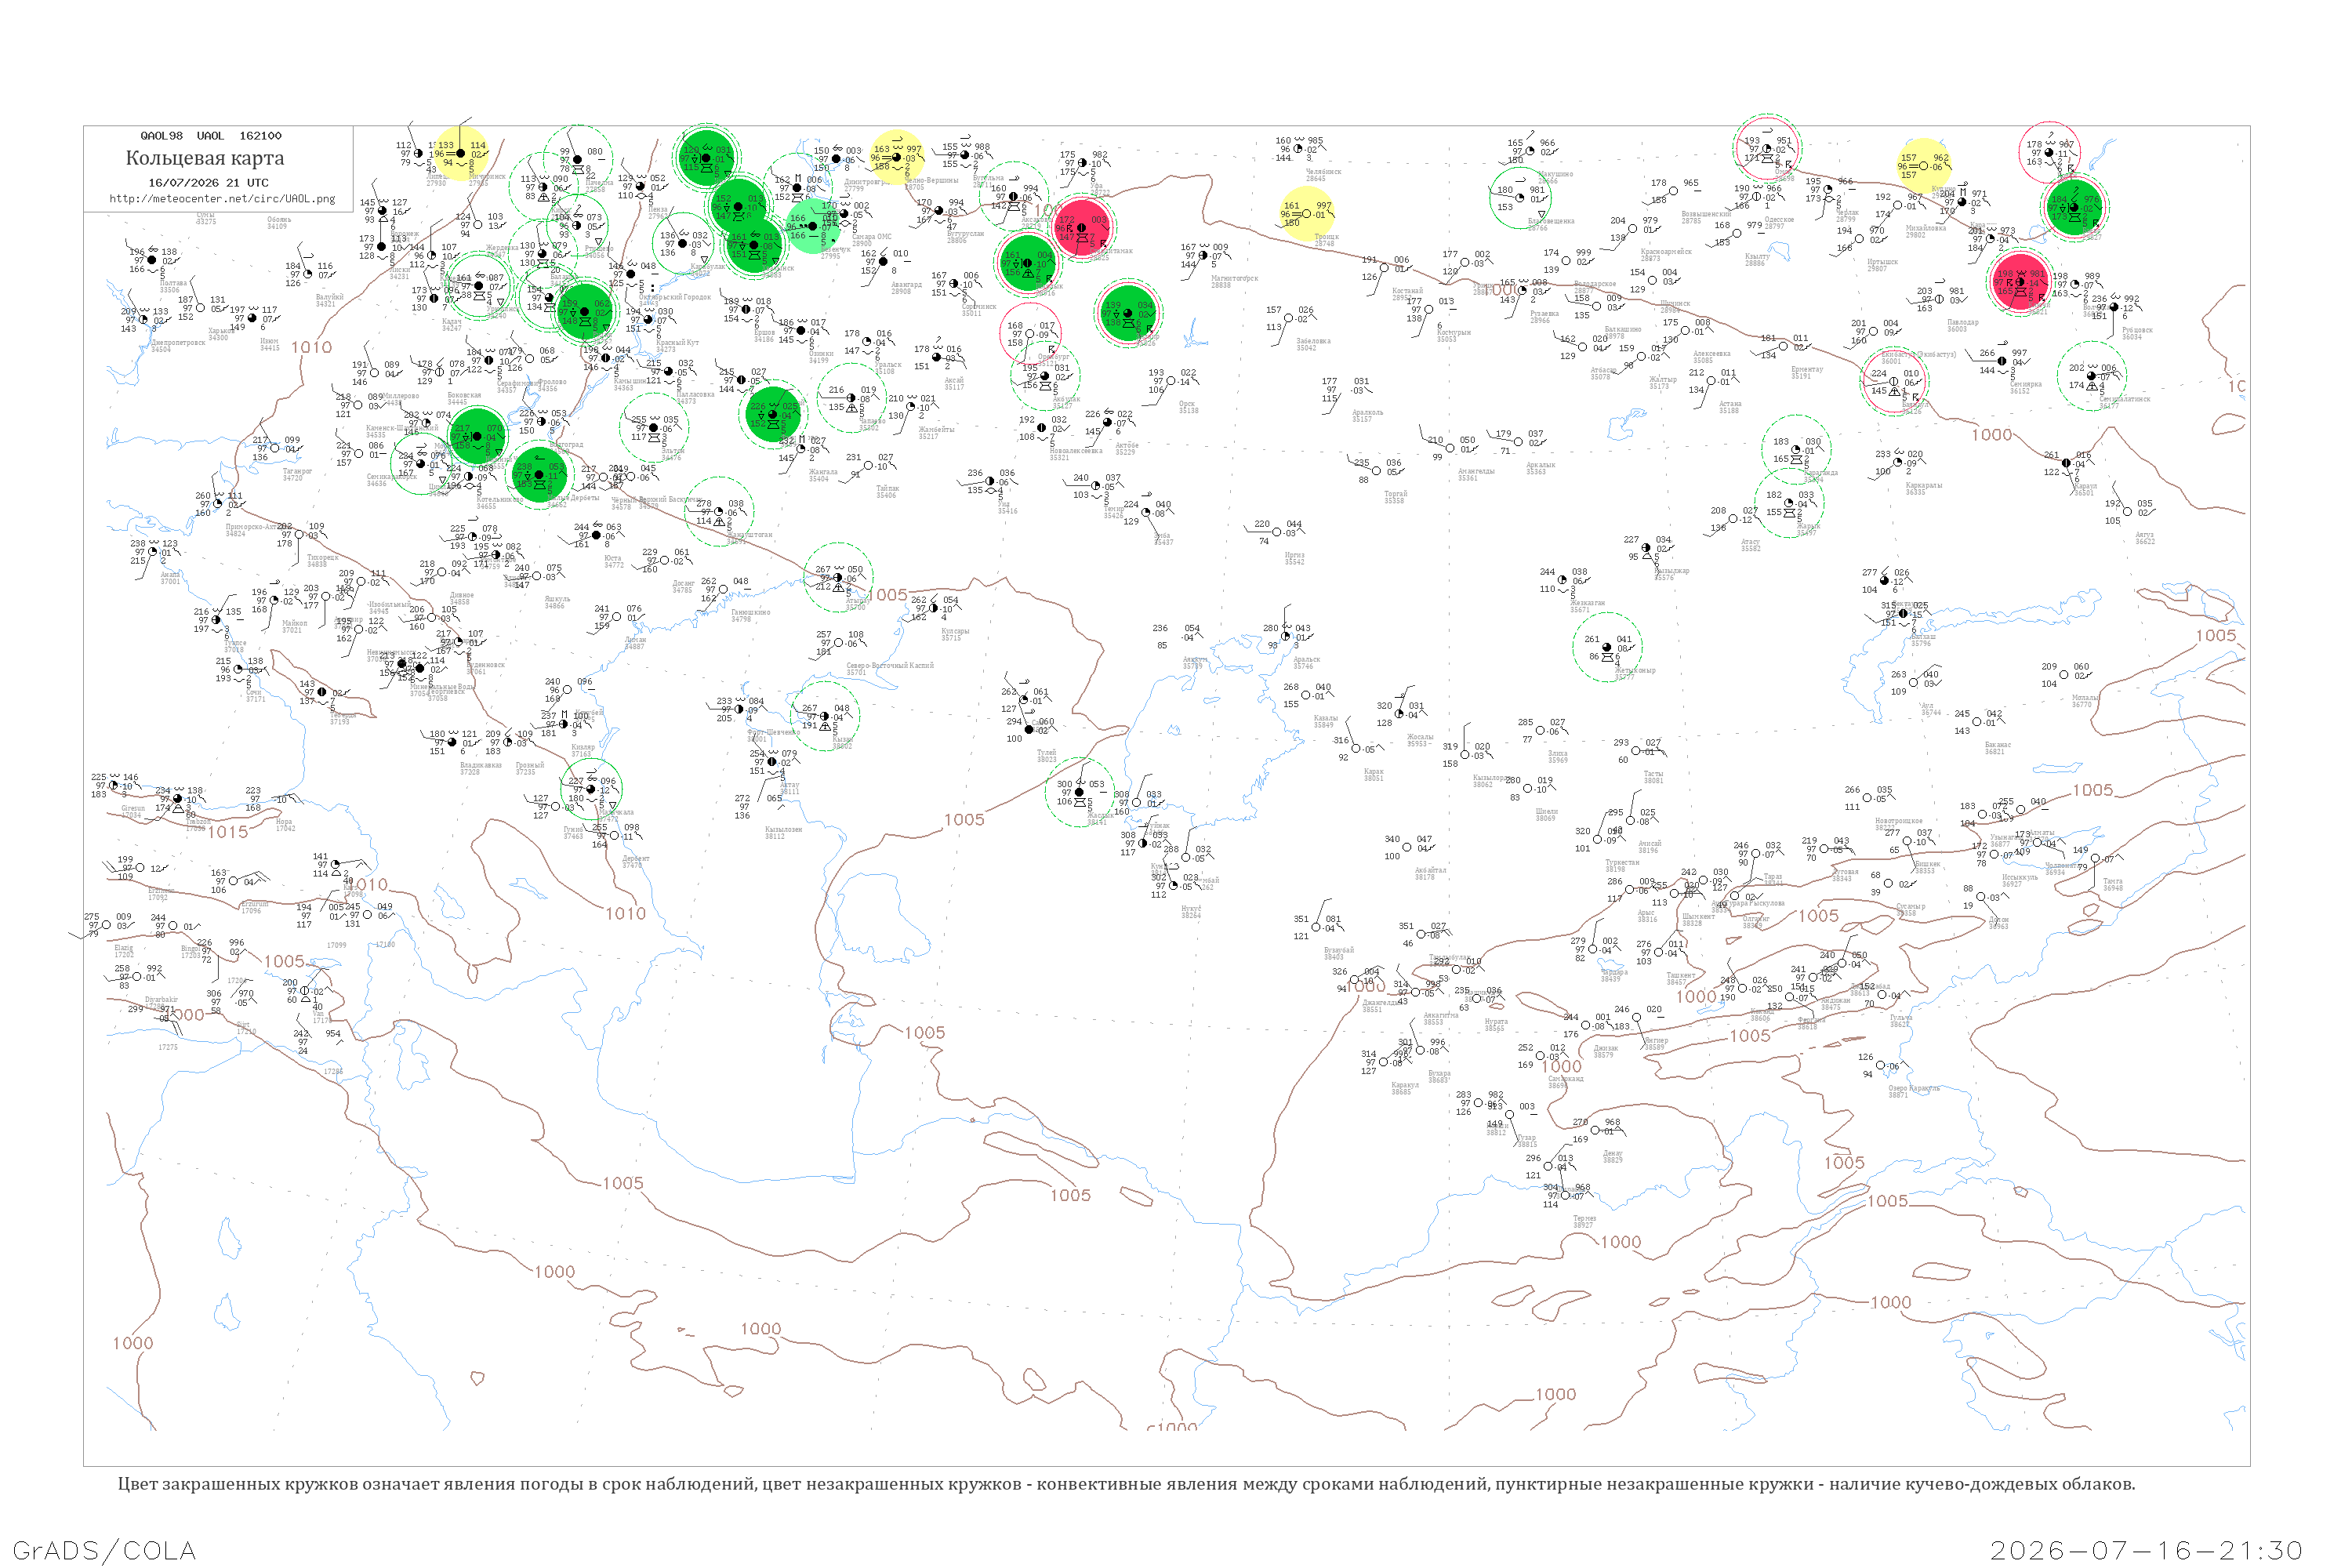Screen dimensions: 2352x1568
Task: Click the yellow station circle at Троицк
Action: pos(1307,212)
